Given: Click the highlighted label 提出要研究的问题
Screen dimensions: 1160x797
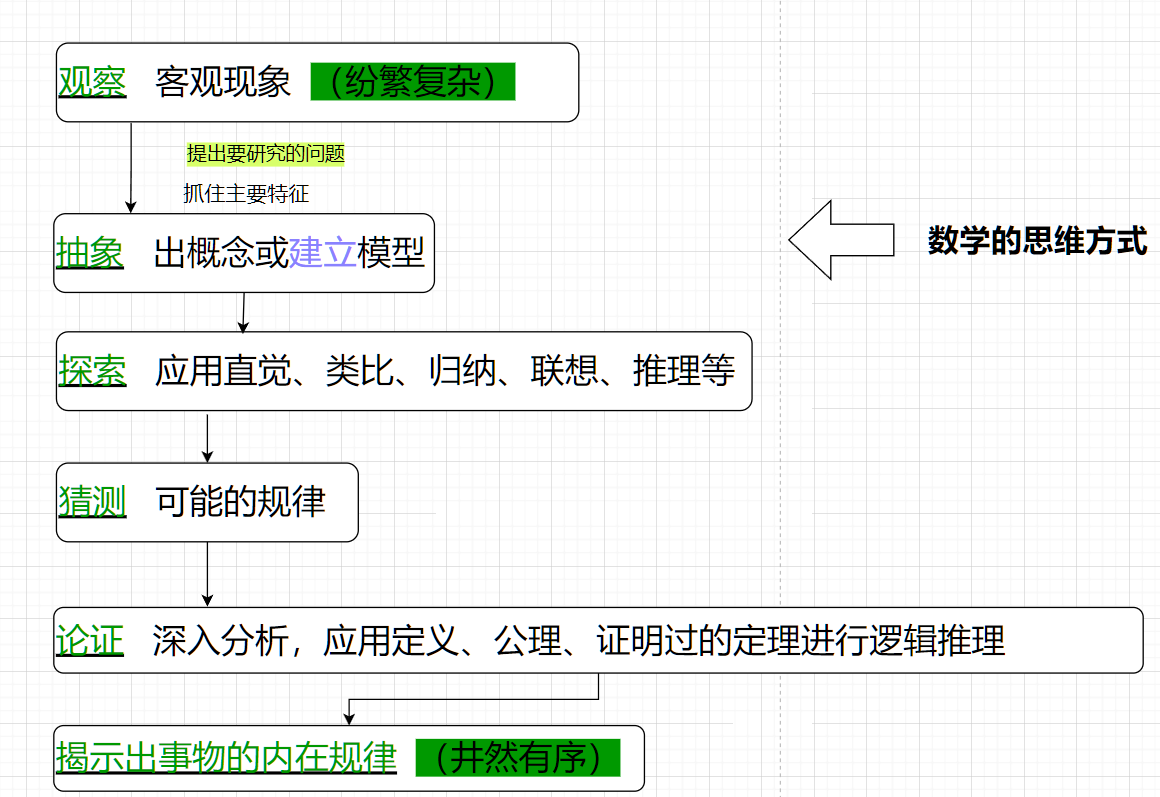Looking at the screenshot, I should pos(265,155).
